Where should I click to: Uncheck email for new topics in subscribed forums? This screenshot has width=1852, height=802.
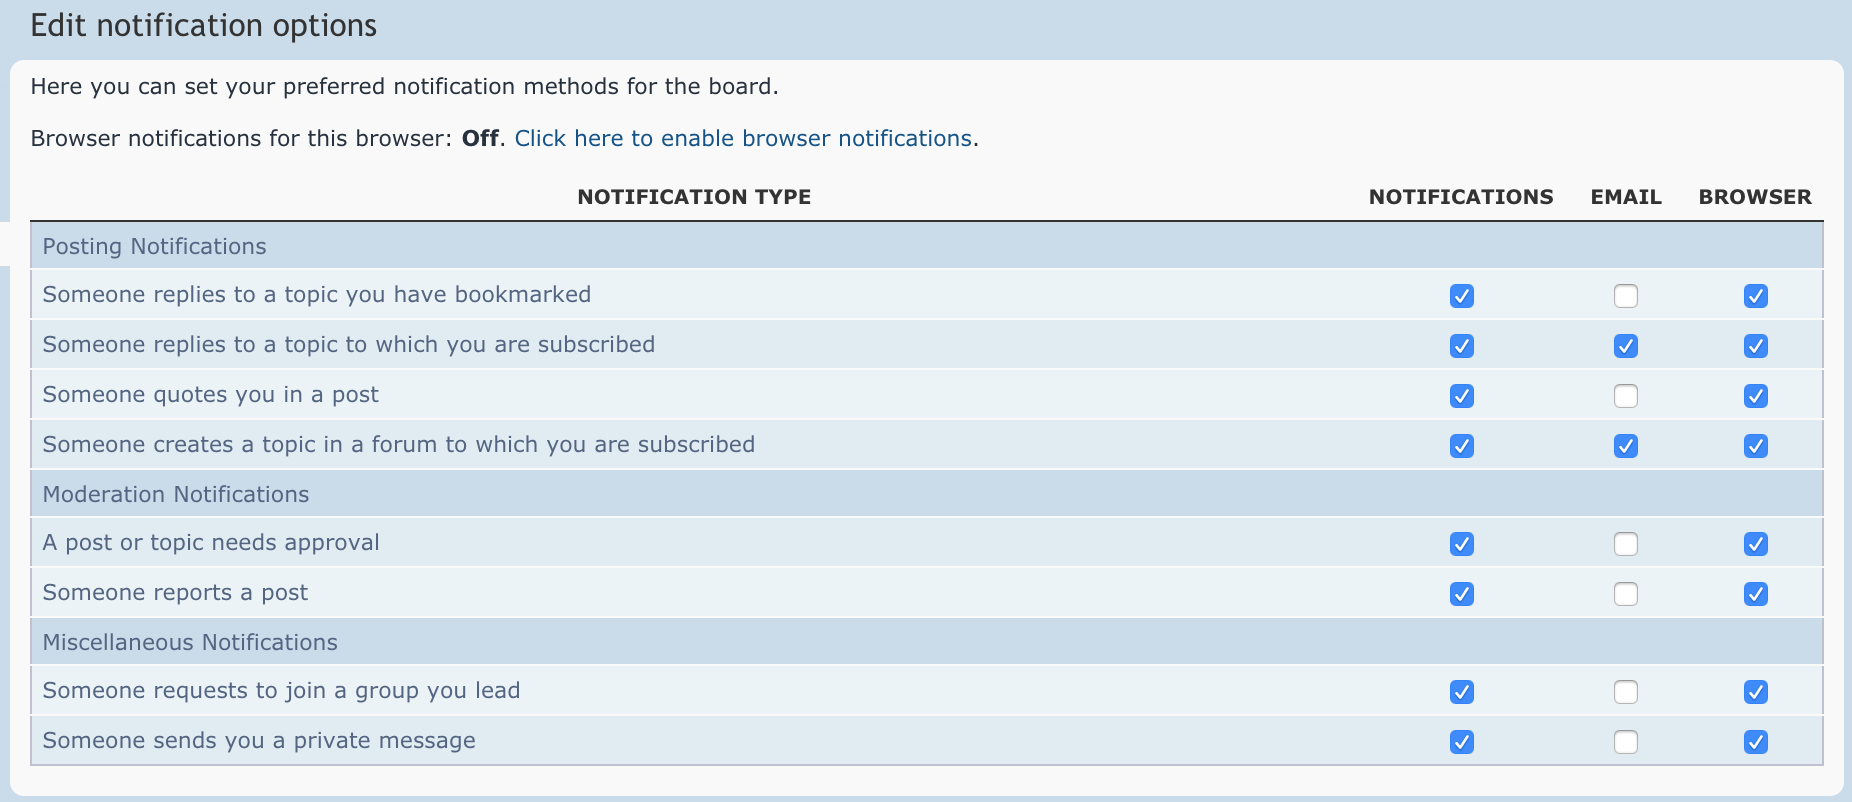coord(1626,446)
